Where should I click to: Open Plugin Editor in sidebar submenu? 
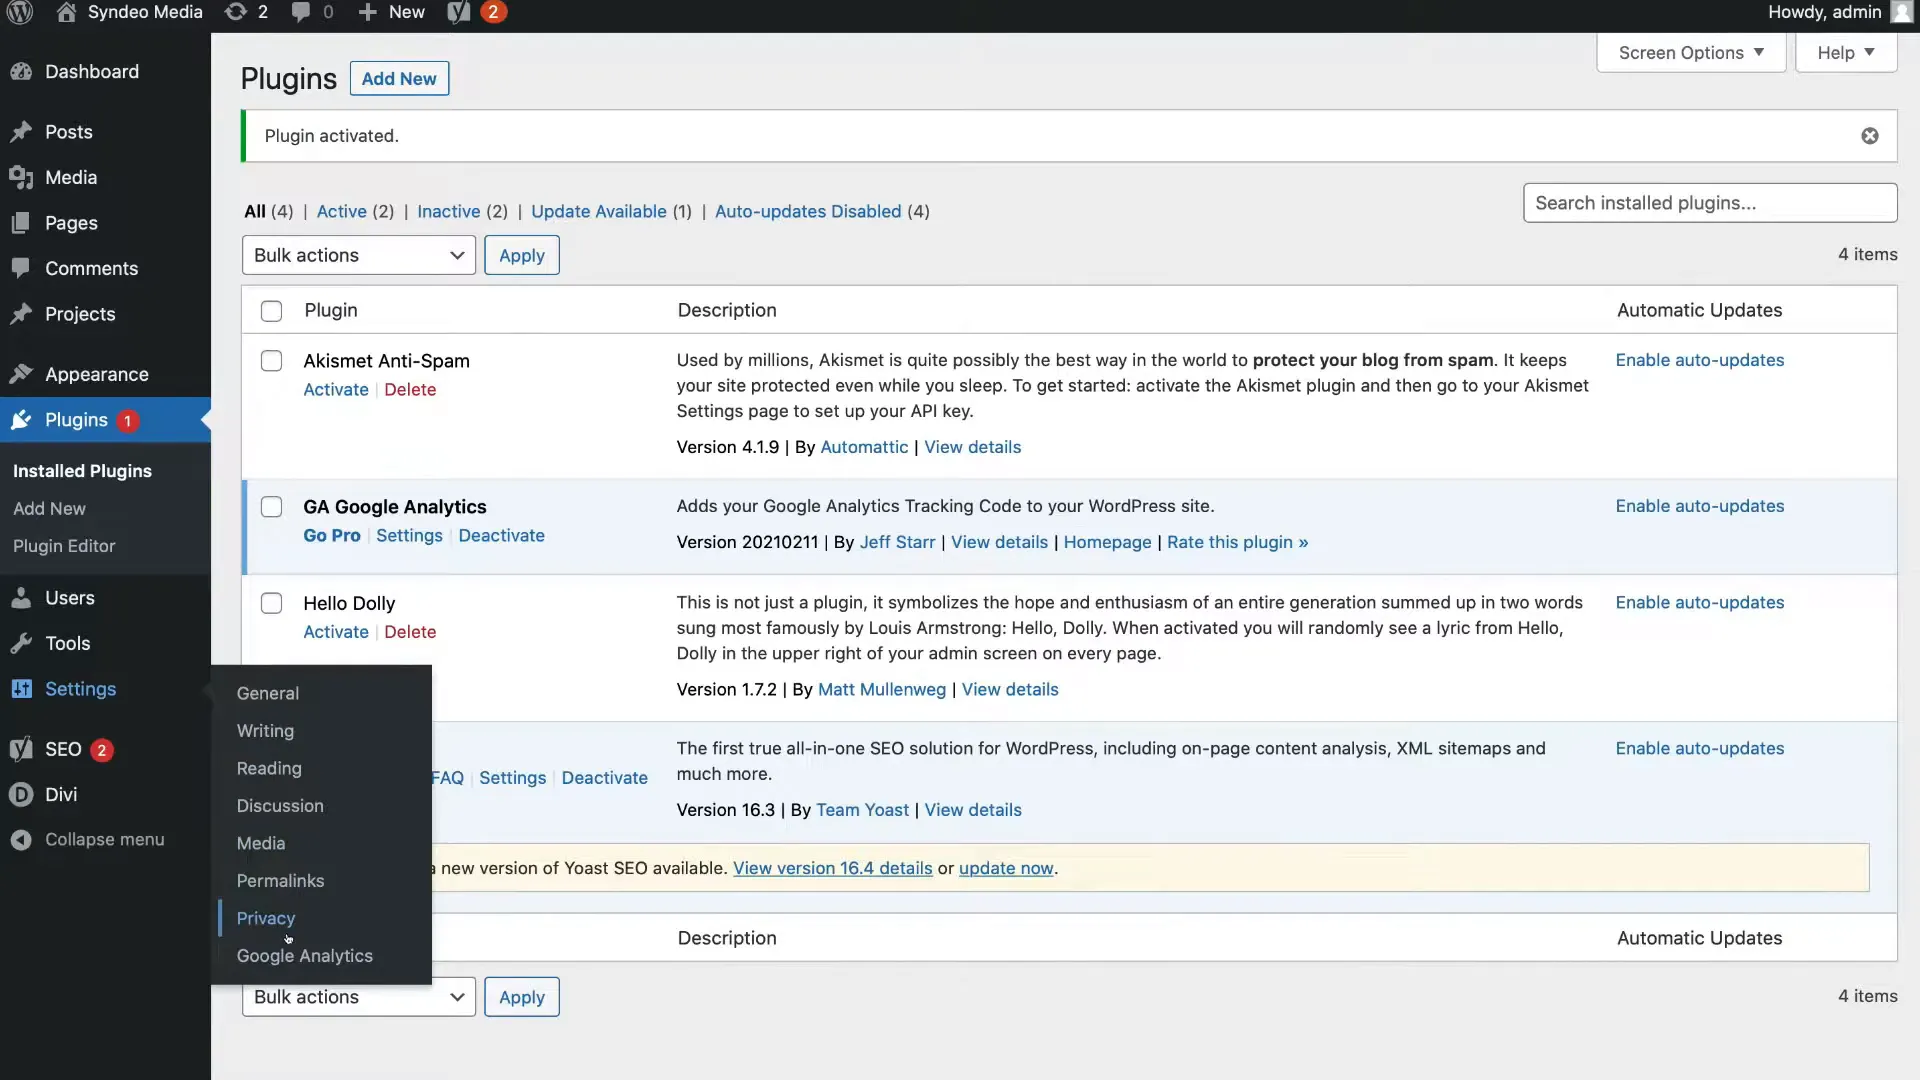(x=64, y=546)
